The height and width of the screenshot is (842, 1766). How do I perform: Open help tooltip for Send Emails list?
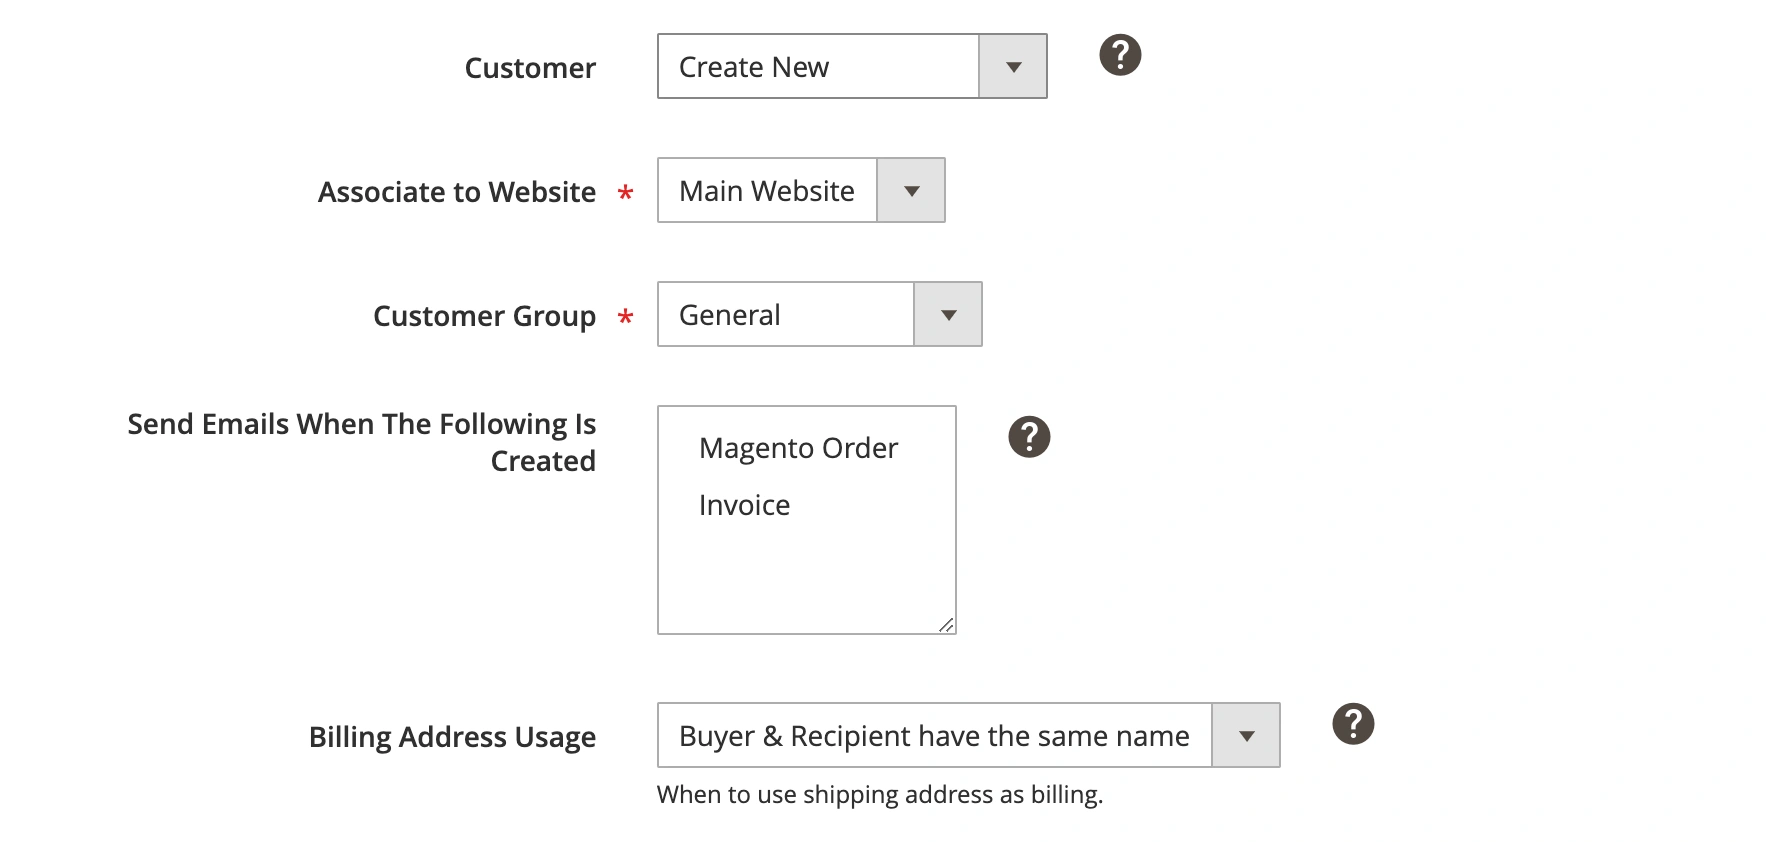[1029, 437]
